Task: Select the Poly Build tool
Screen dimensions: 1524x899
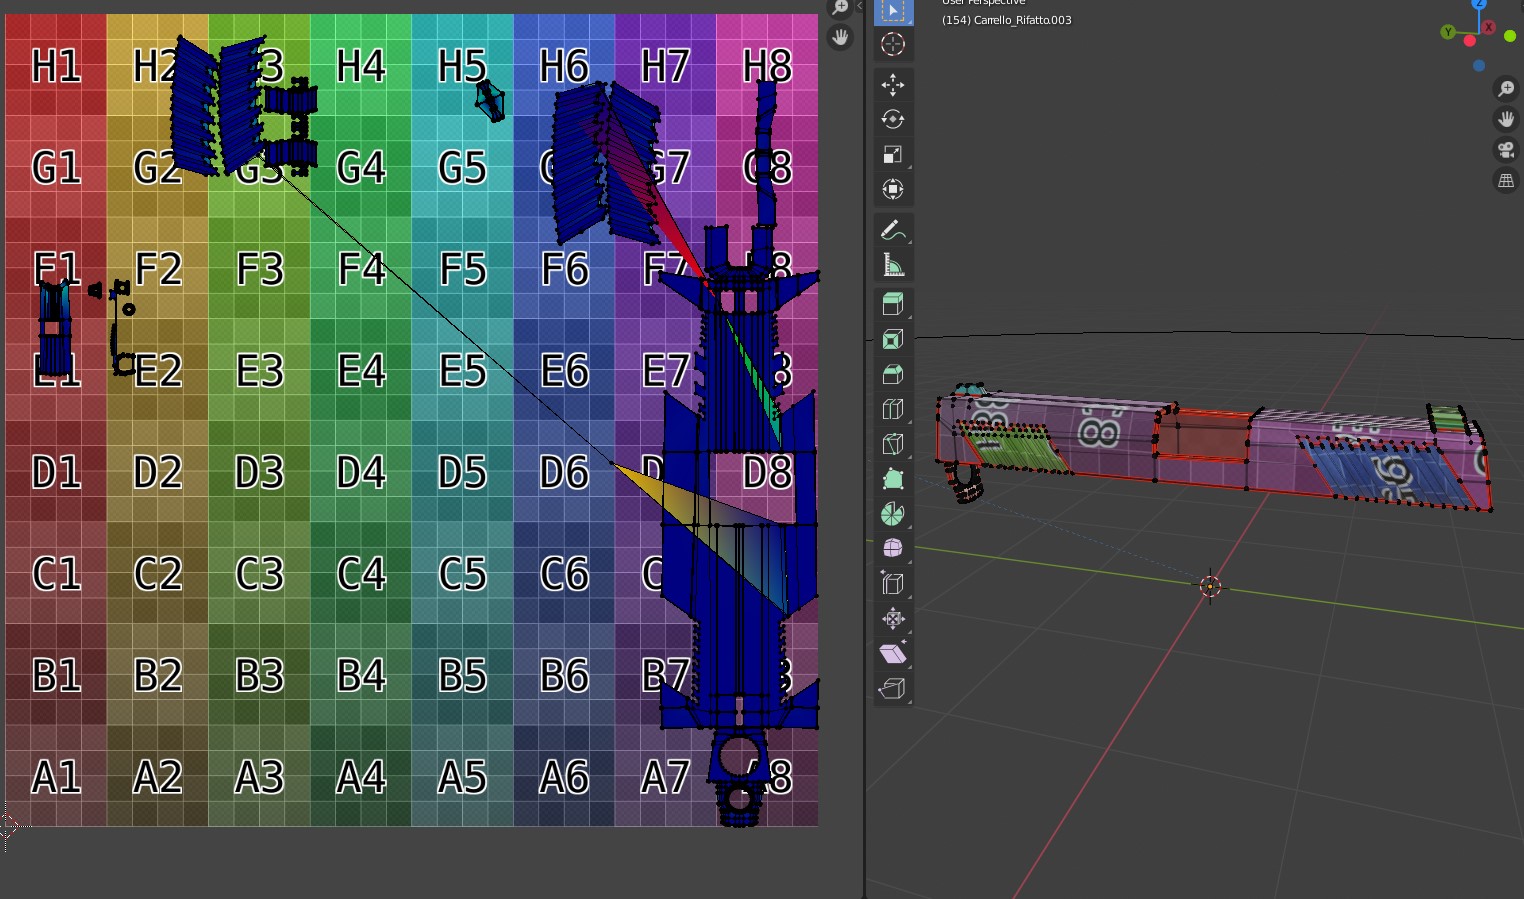Action: click(893, 479)
